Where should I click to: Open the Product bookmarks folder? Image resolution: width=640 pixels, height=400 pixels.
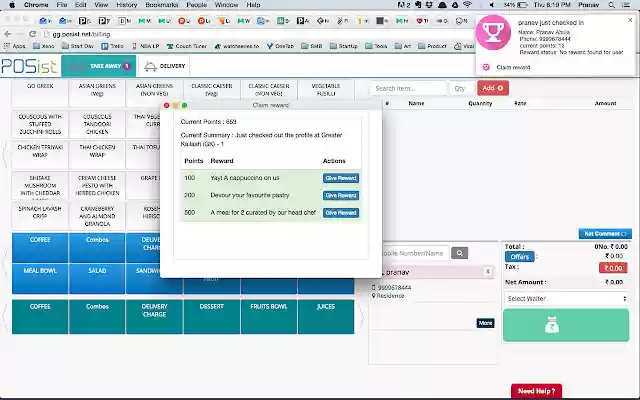click(433, 46)
